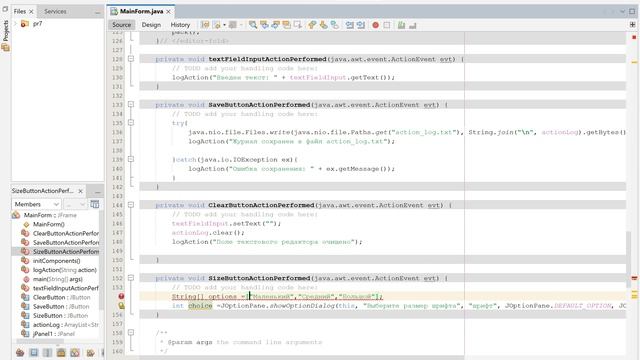640x360 pixels.
Task: Open the History view button
Action: tap(180, 25)
